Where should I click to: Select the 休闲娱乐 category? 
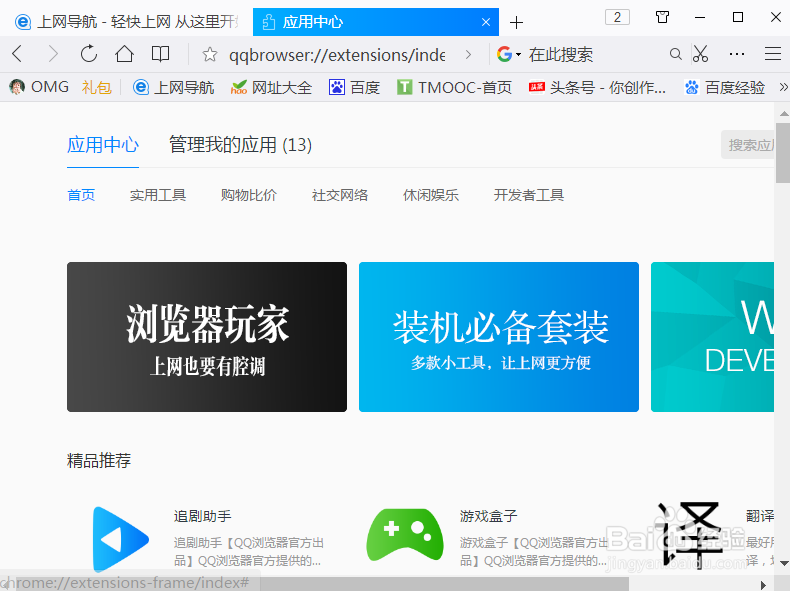431,195
